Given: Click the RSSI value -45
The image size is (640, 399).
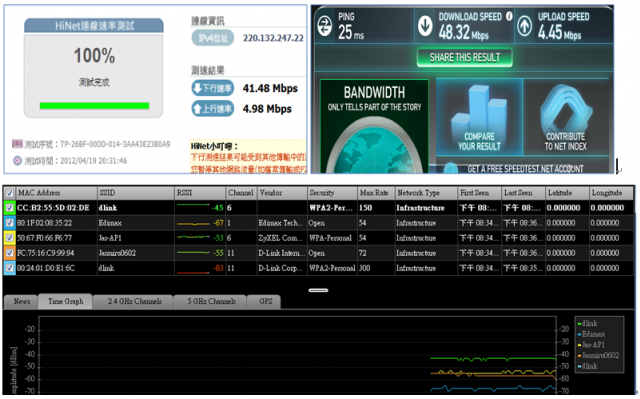Looking at the screenshot, I should [x=218, y=208].
